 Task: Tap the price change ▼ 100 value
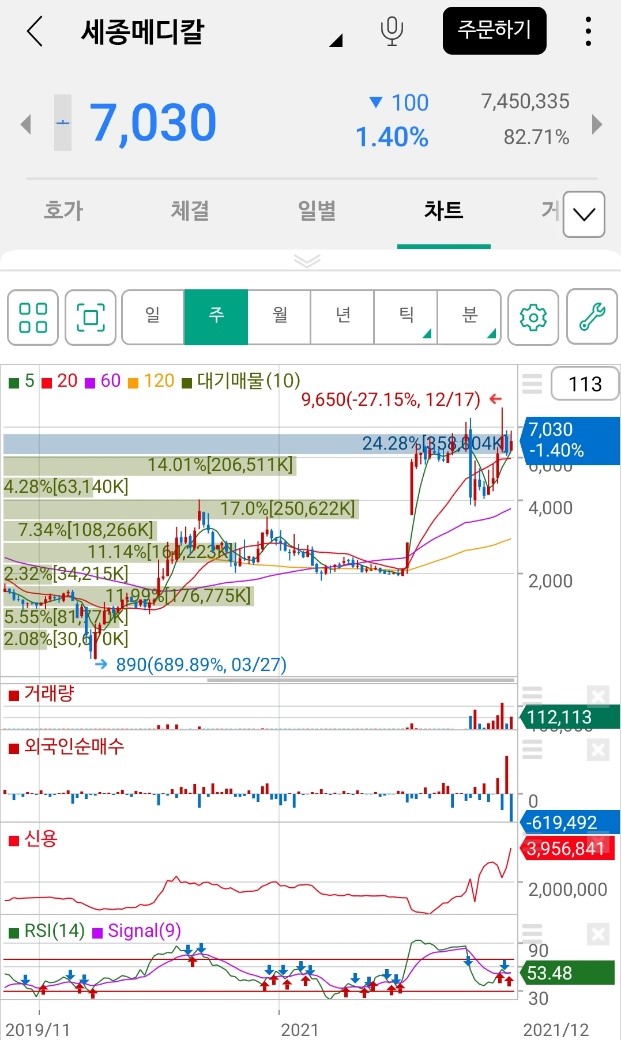coord(399,103)
